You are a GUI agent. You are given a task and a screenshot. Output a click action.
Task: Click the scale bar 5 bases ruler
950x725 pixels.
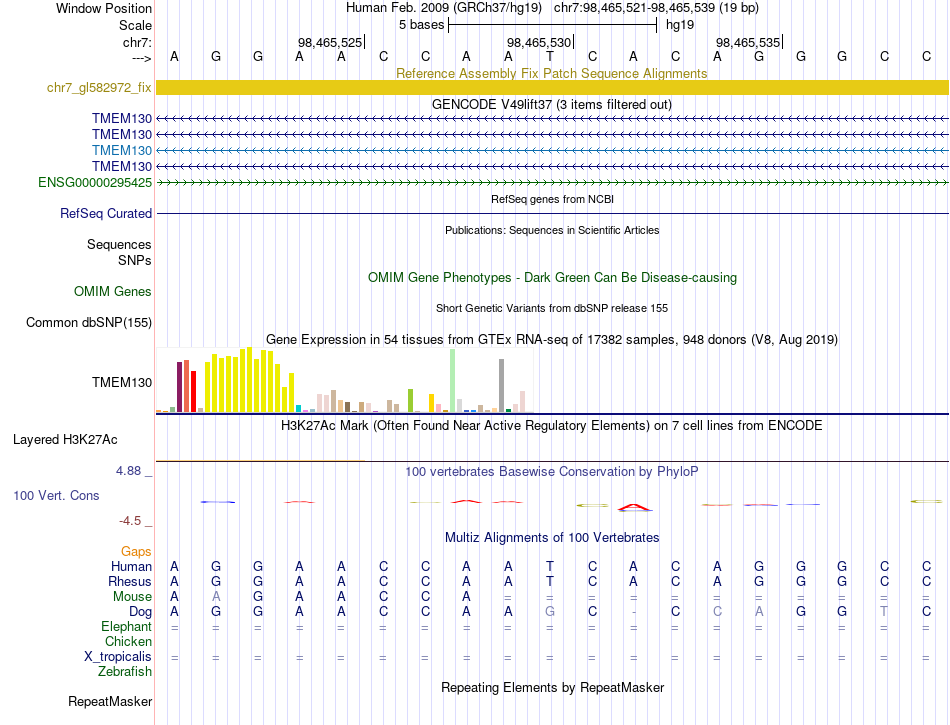553,25
